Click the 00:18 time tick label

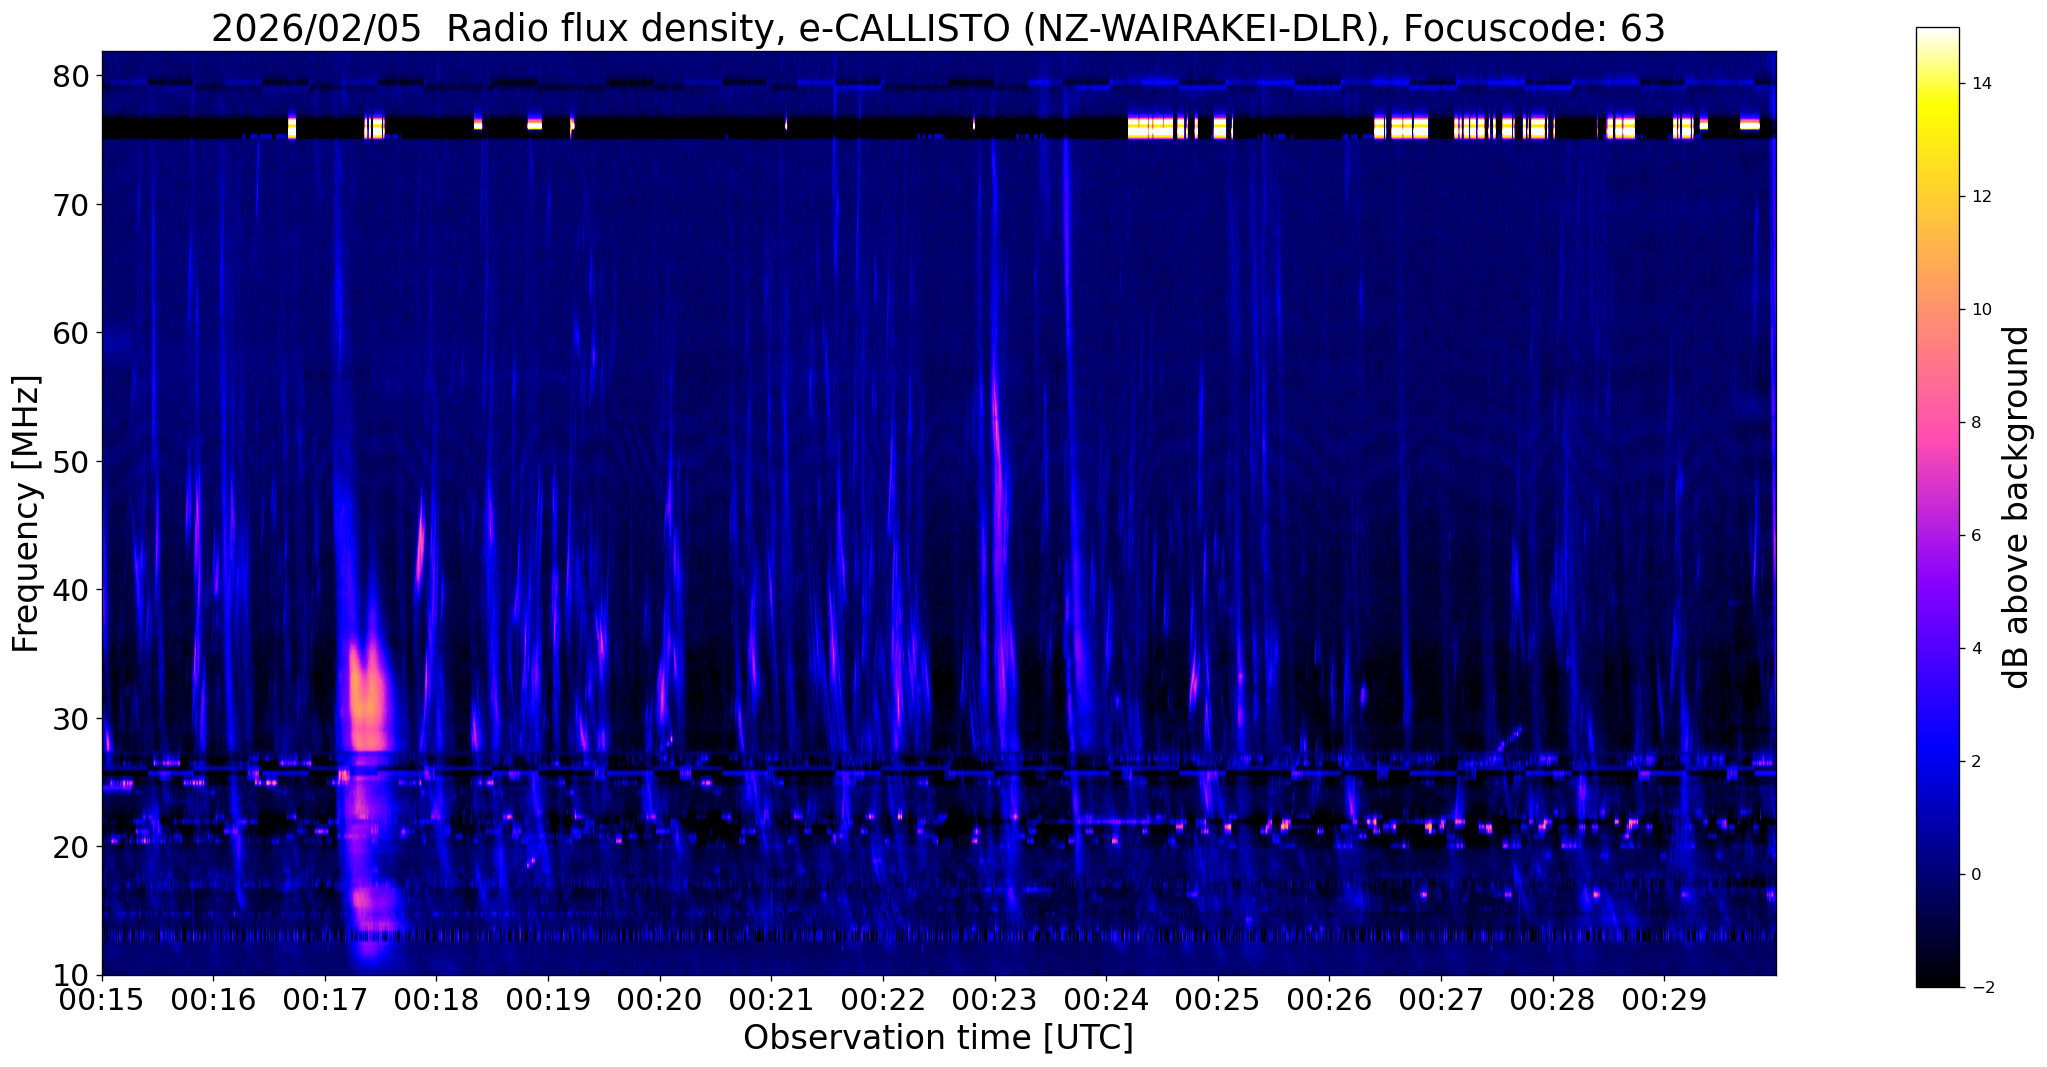coord(437,999)
